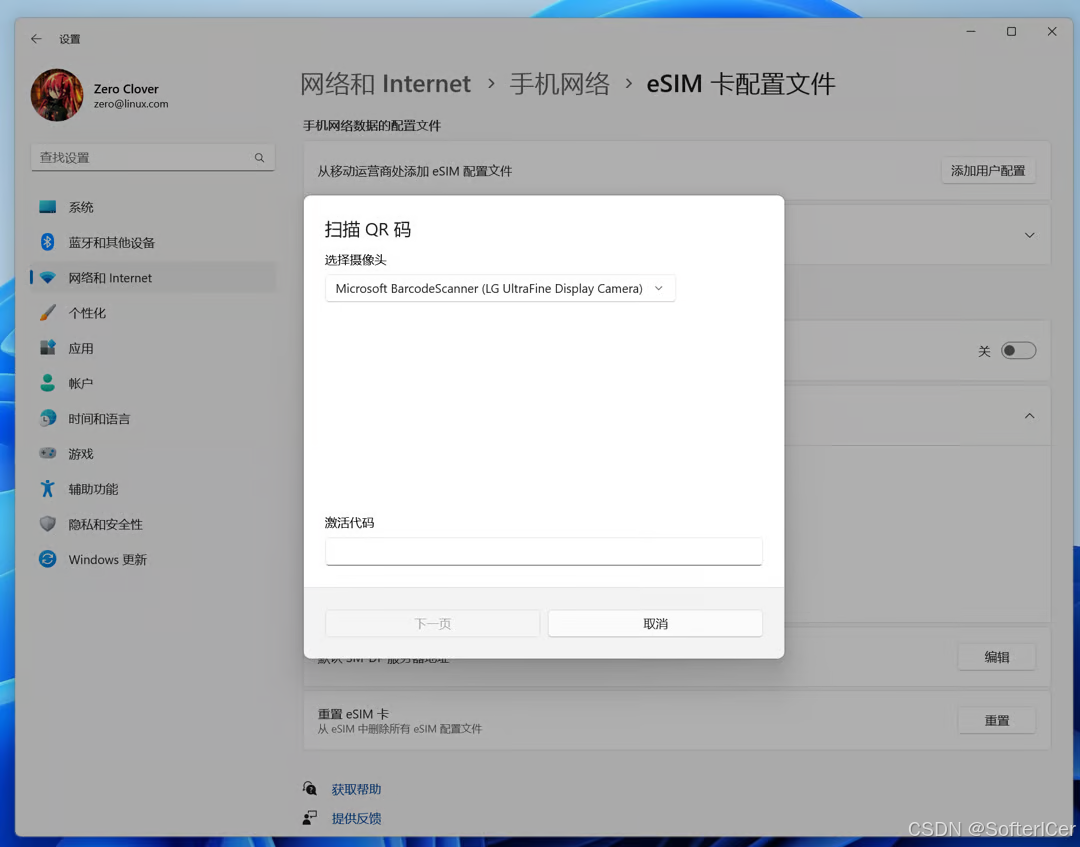This screenshot has height=847, width=1080.
Task: Select the 应用 apps icon
Action: 48,348
